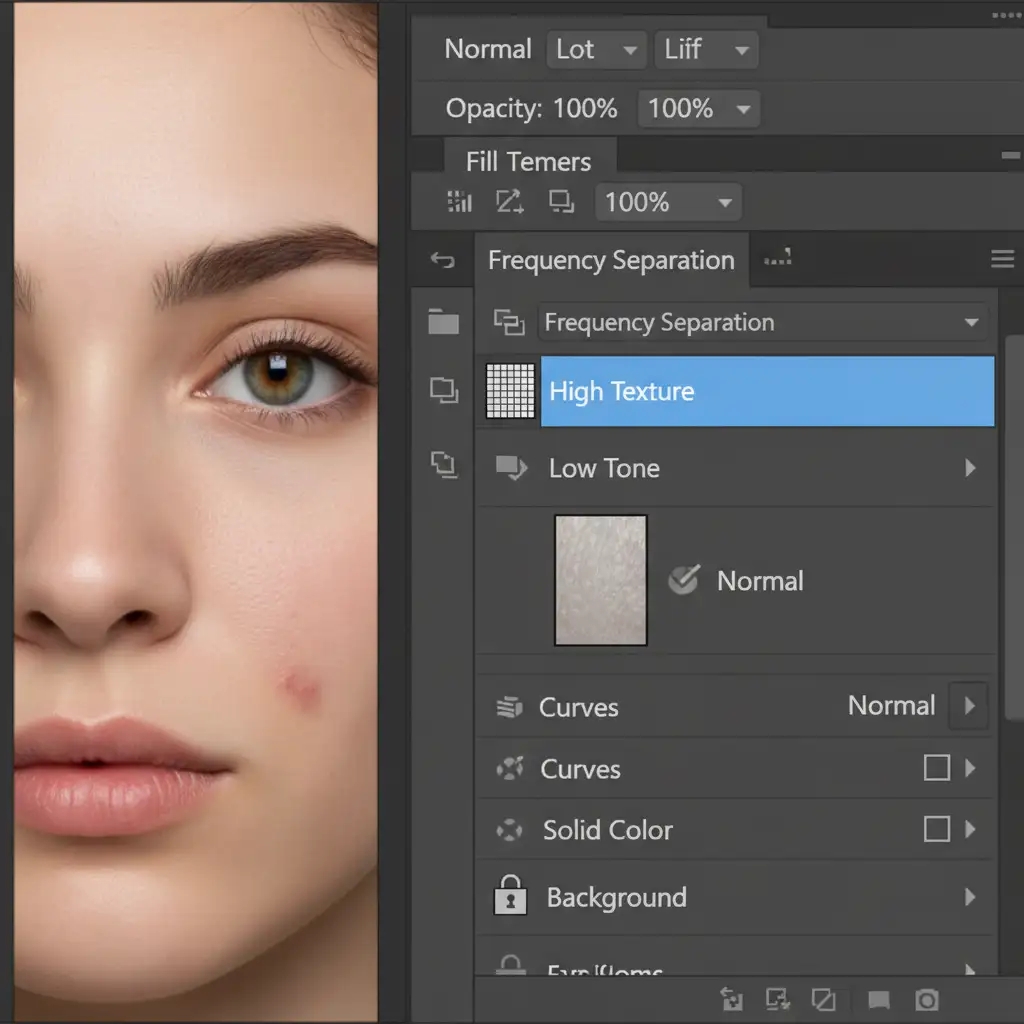Select the Fill Temers tab
Viewport: 1024px width, 1024px height.
[528, 161]
